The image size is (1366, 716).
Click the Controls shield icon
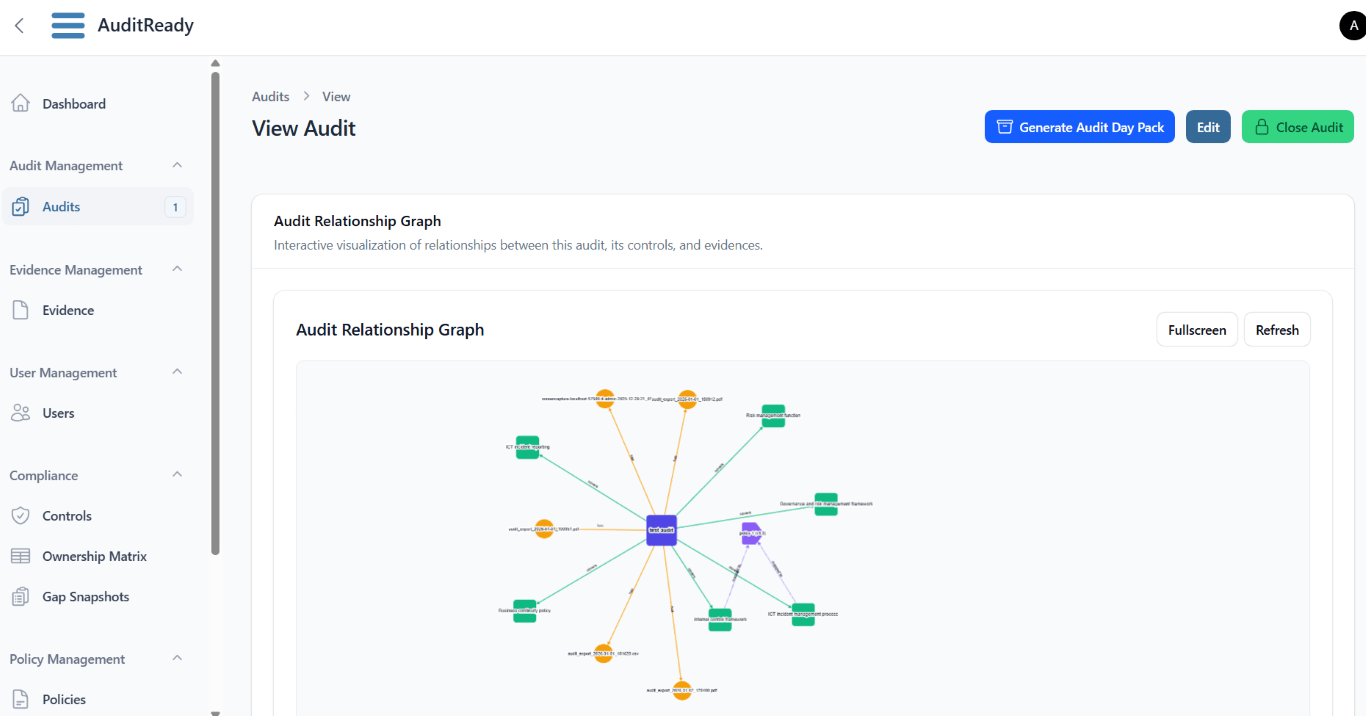[20, 516]
